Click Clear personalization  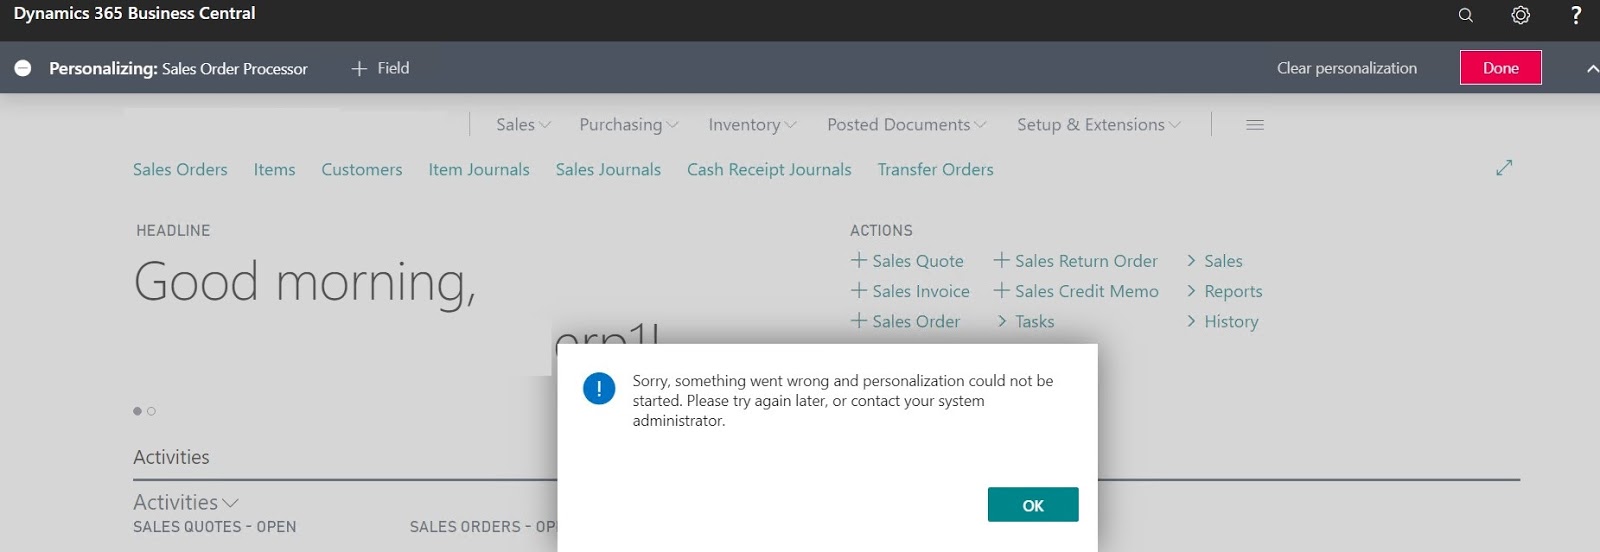click(x=1347, y=68)
